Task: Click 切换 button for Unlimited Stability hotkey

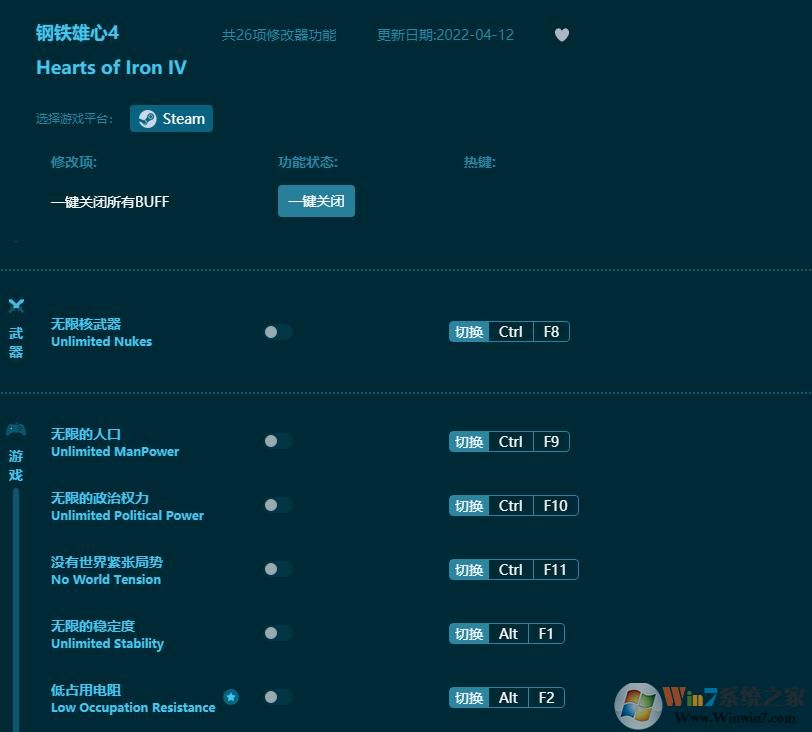Action: (x=469, y=634)
